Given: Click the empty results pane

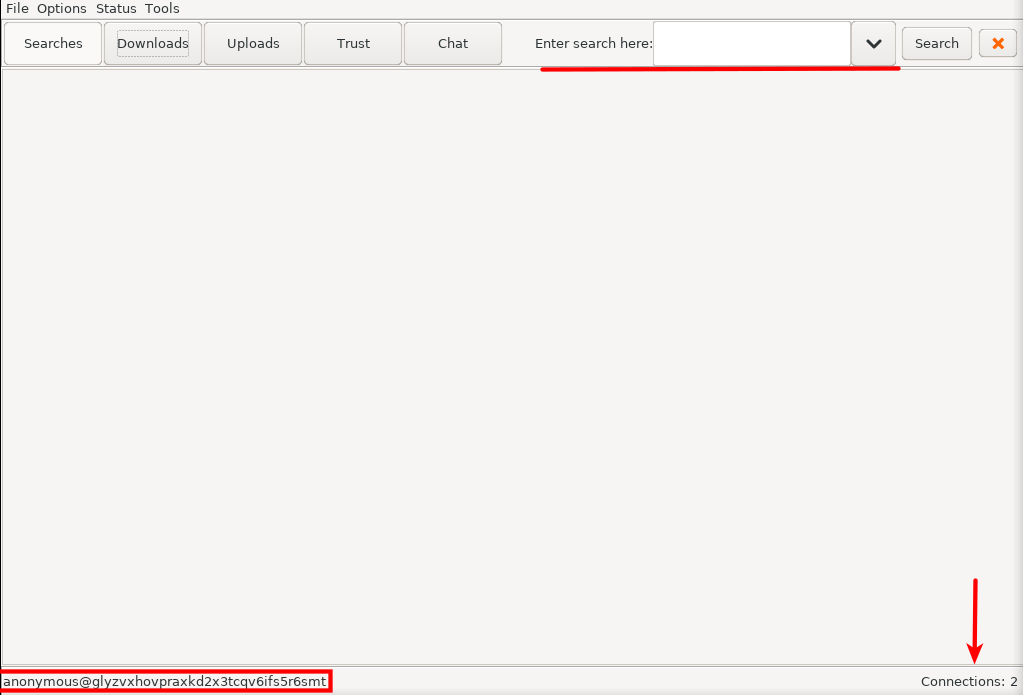Looking at the screenshot, I should click(x=510, y=365).
